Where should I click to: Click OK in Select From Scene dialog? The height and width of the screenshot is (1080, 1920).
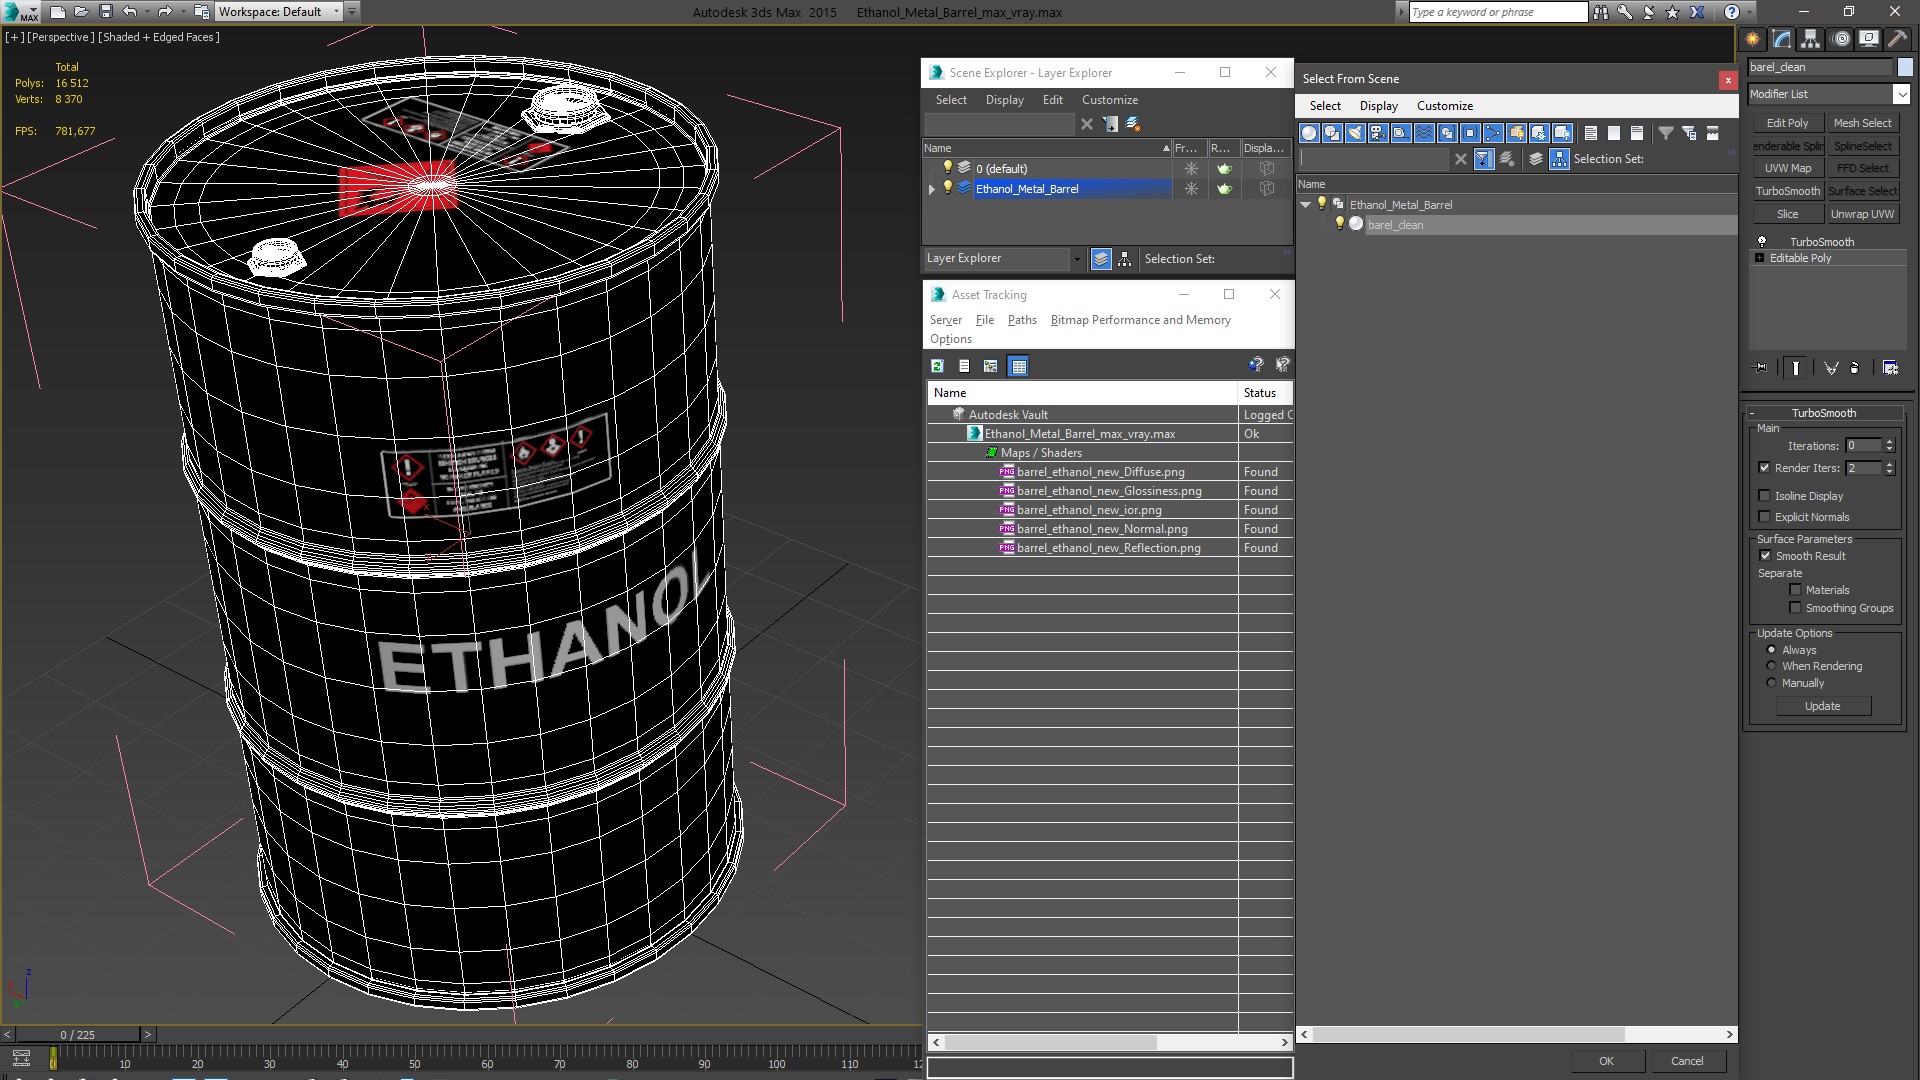[x=1606, y=1061]
